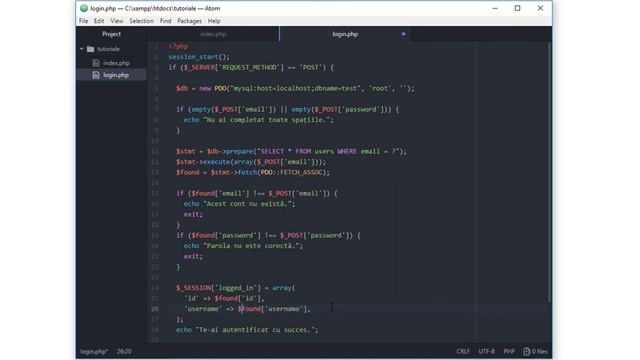Click the index.php file icon

(x=96, y=63)
